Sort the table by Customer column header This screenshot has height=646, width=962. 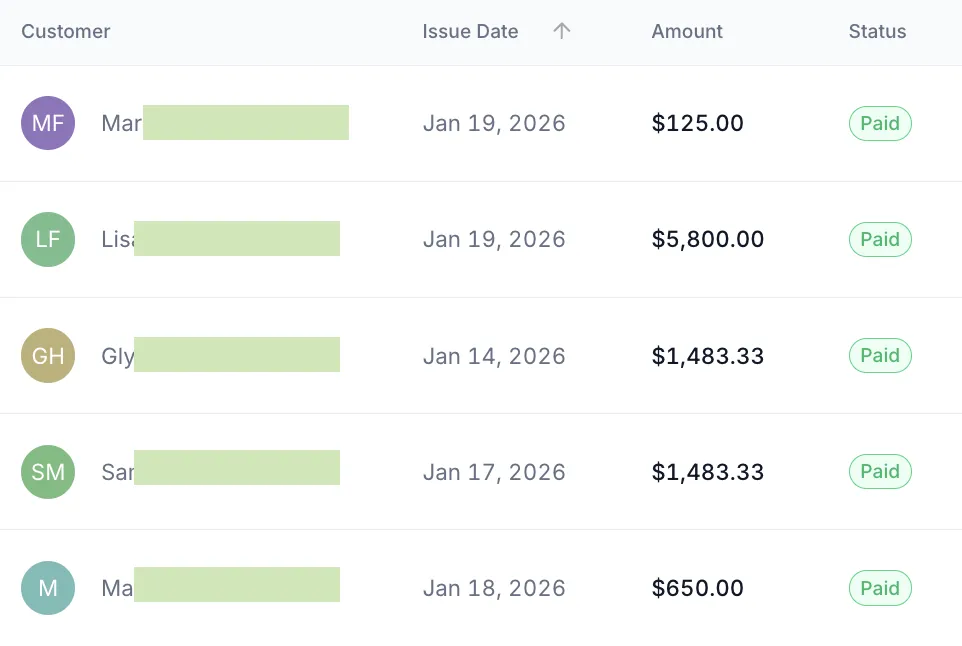[66, 32]
